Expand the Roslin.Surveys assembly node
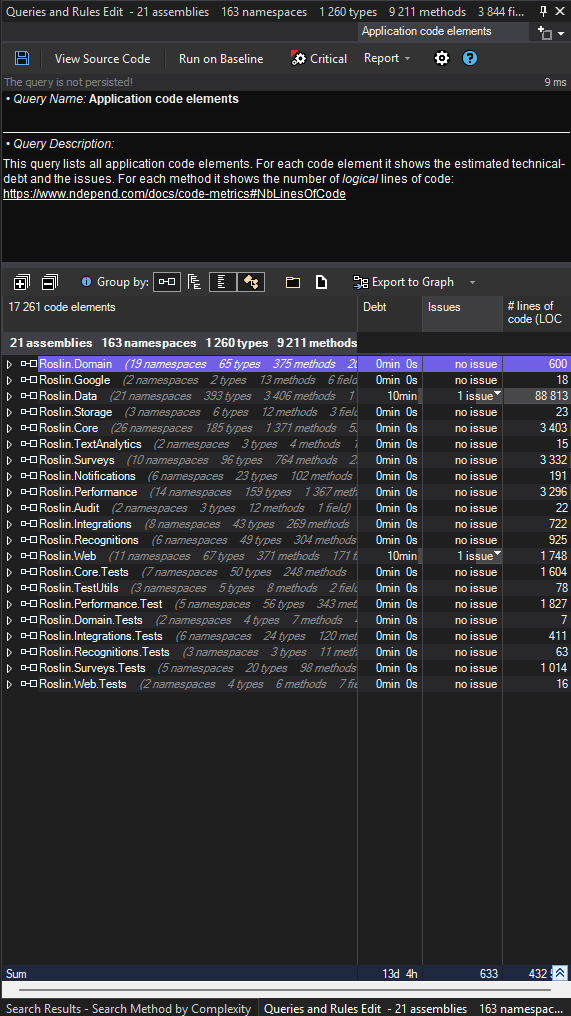The height and width of the screenshot is (1016, 571). pos(9,460)
